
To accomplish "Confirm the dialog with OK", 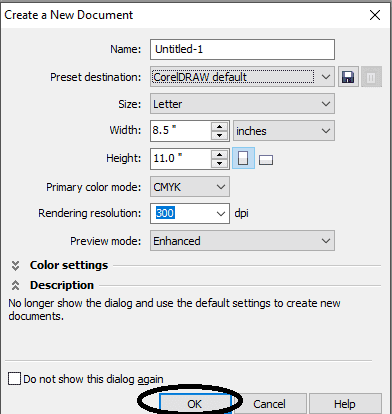I will tap(195, 404).
